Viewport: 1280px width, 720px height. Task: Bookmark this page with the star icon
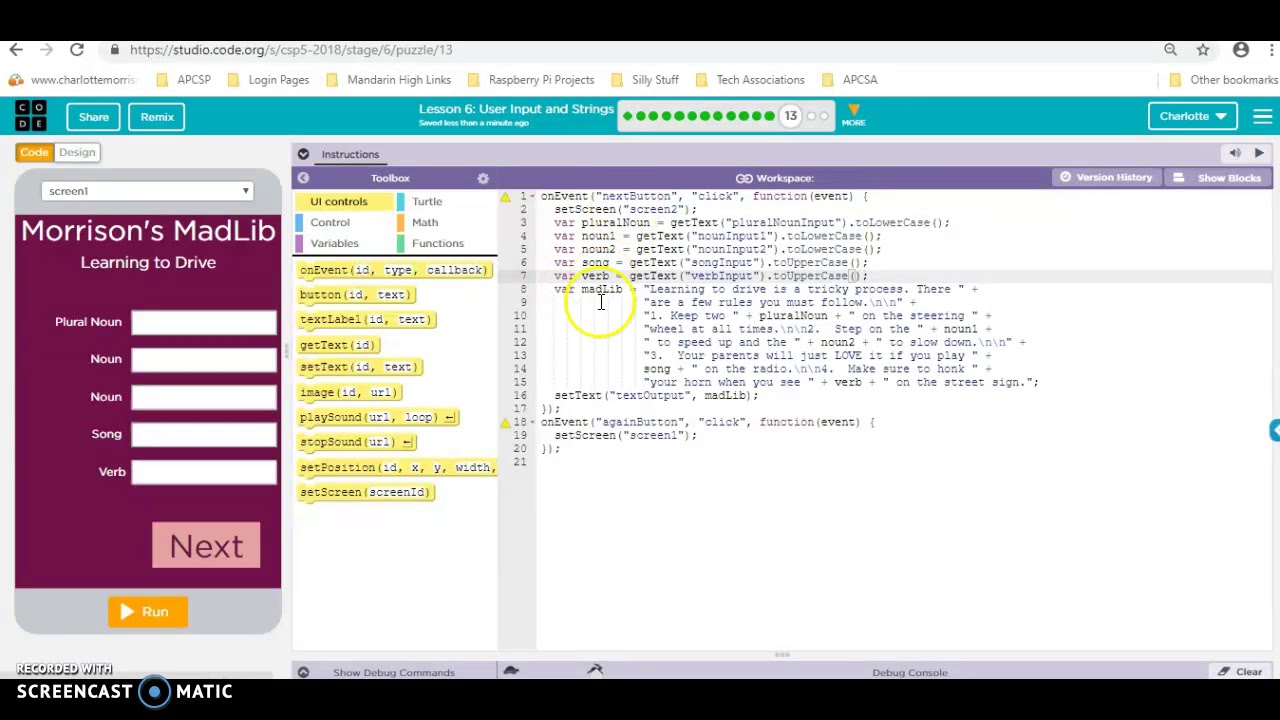pos(1203,49)
